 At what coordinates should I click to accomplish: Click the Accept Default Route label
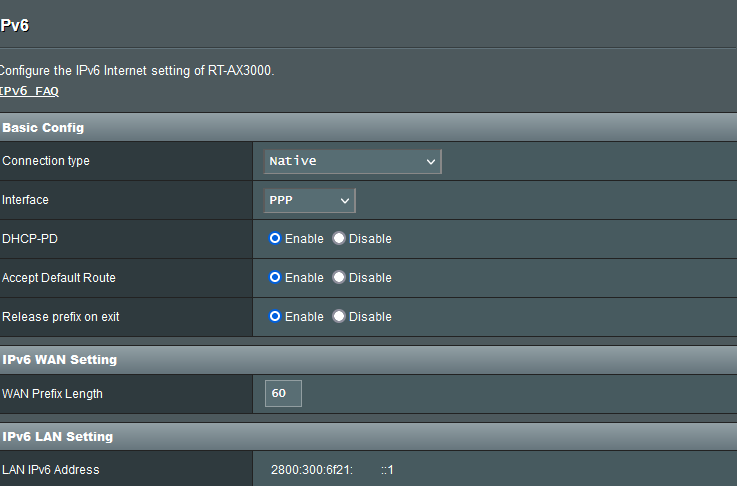59,278
